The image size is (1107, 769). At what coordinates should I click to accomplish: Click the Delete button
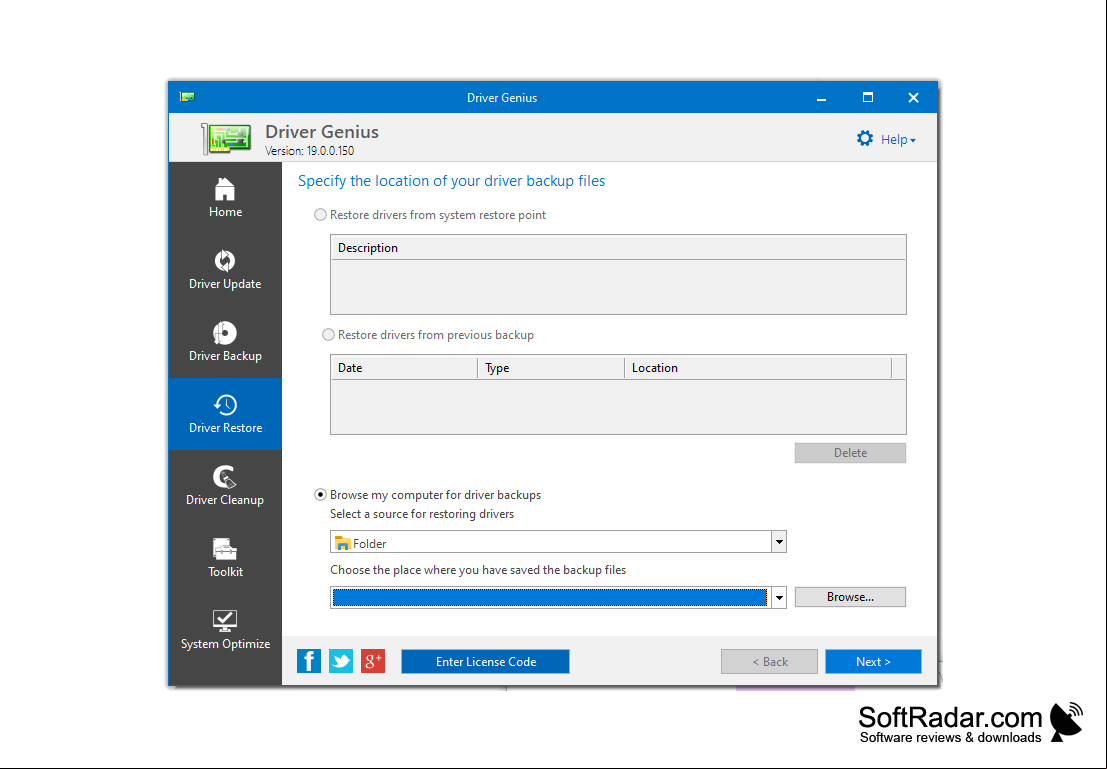[x=850, y=453]
